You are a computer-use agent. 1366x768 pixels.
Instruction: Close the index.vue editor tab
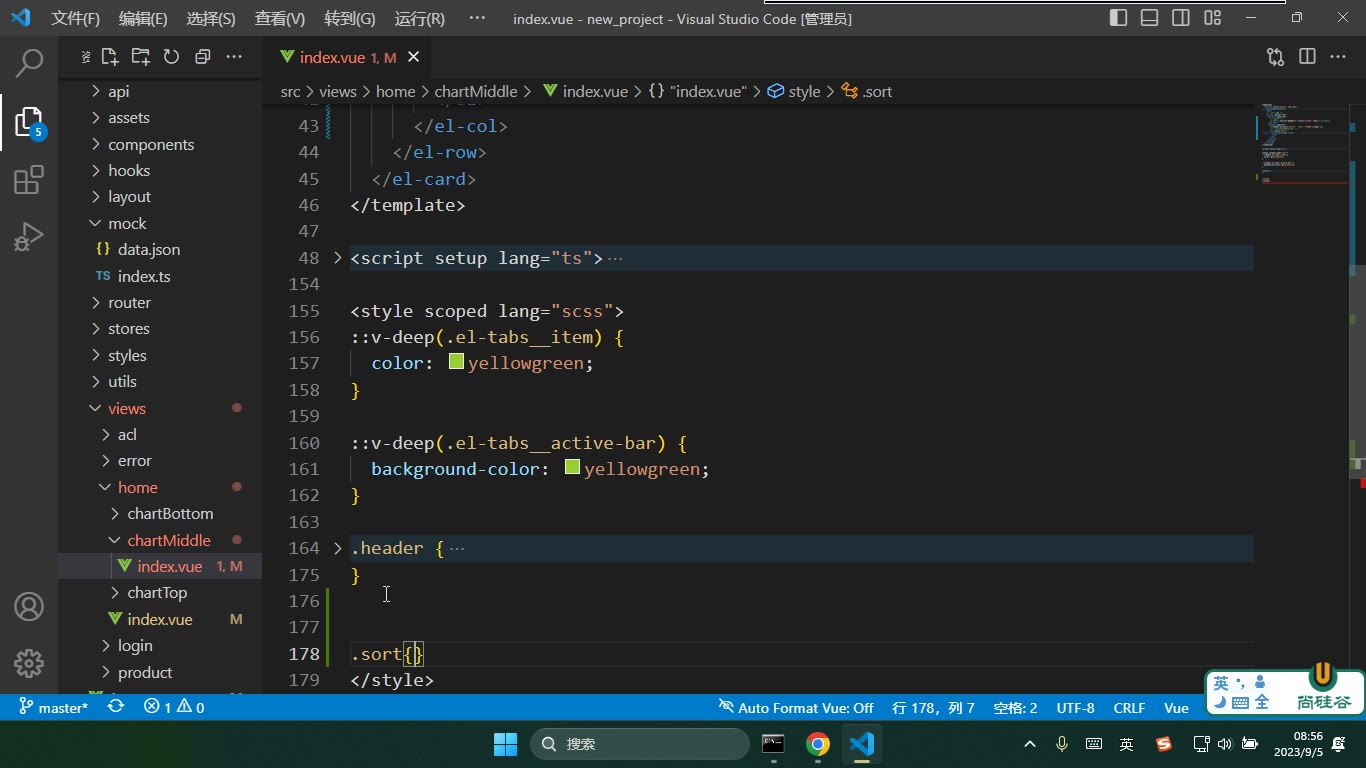[x=414, y=57]
